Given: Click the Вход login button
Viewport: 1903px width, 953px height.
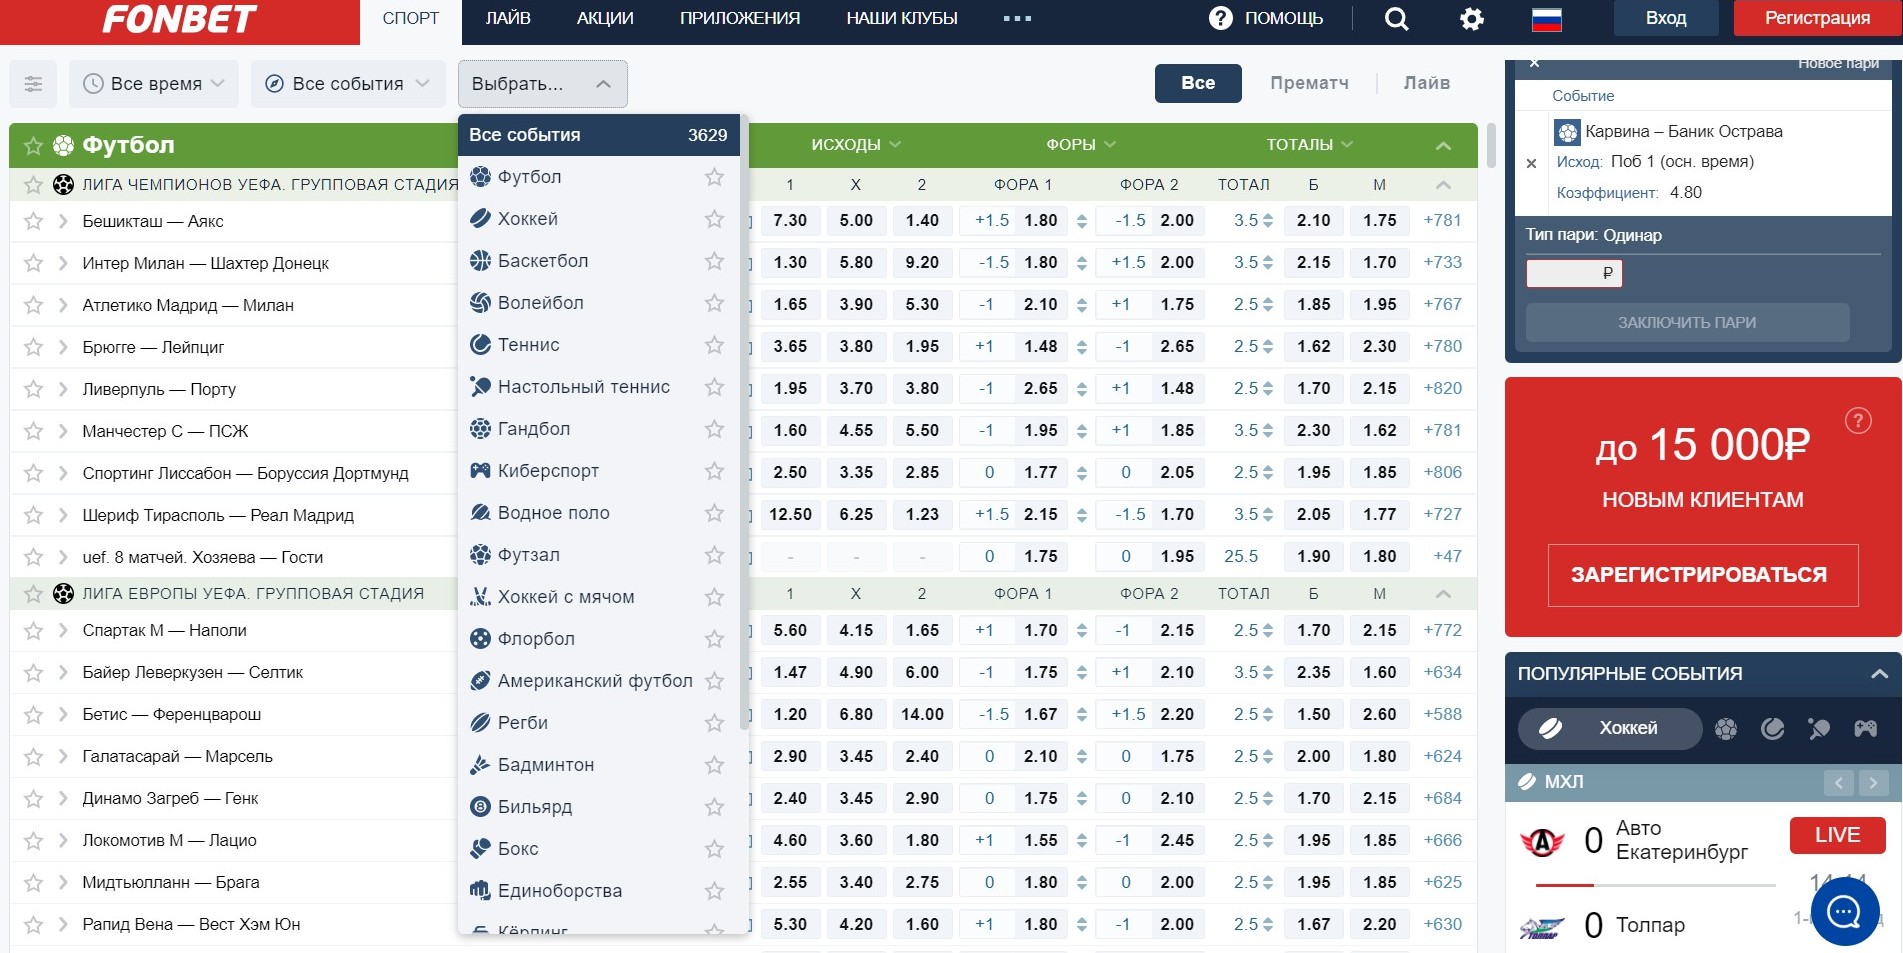Looking at the screenshot, I should coord(1666,18).
